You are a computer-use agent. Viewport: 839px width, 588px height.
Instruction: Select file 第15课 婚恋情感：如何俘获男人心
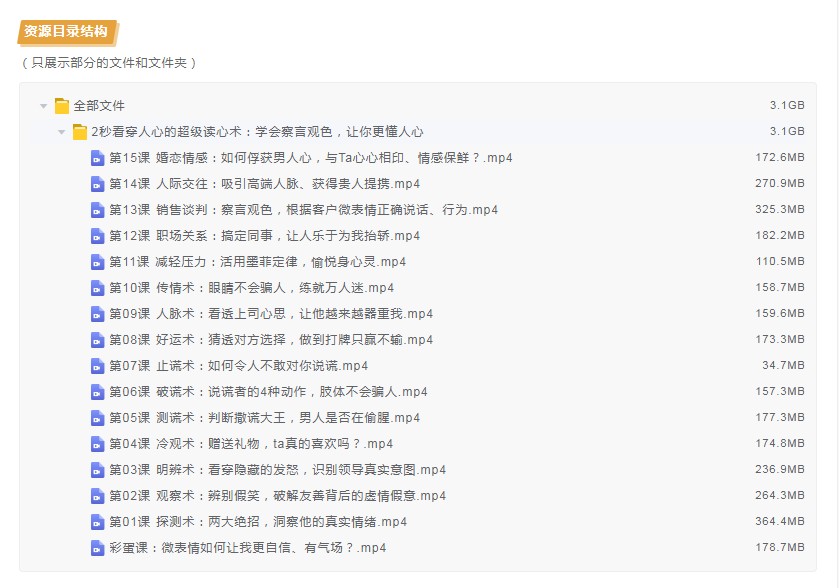pos(311,158)
